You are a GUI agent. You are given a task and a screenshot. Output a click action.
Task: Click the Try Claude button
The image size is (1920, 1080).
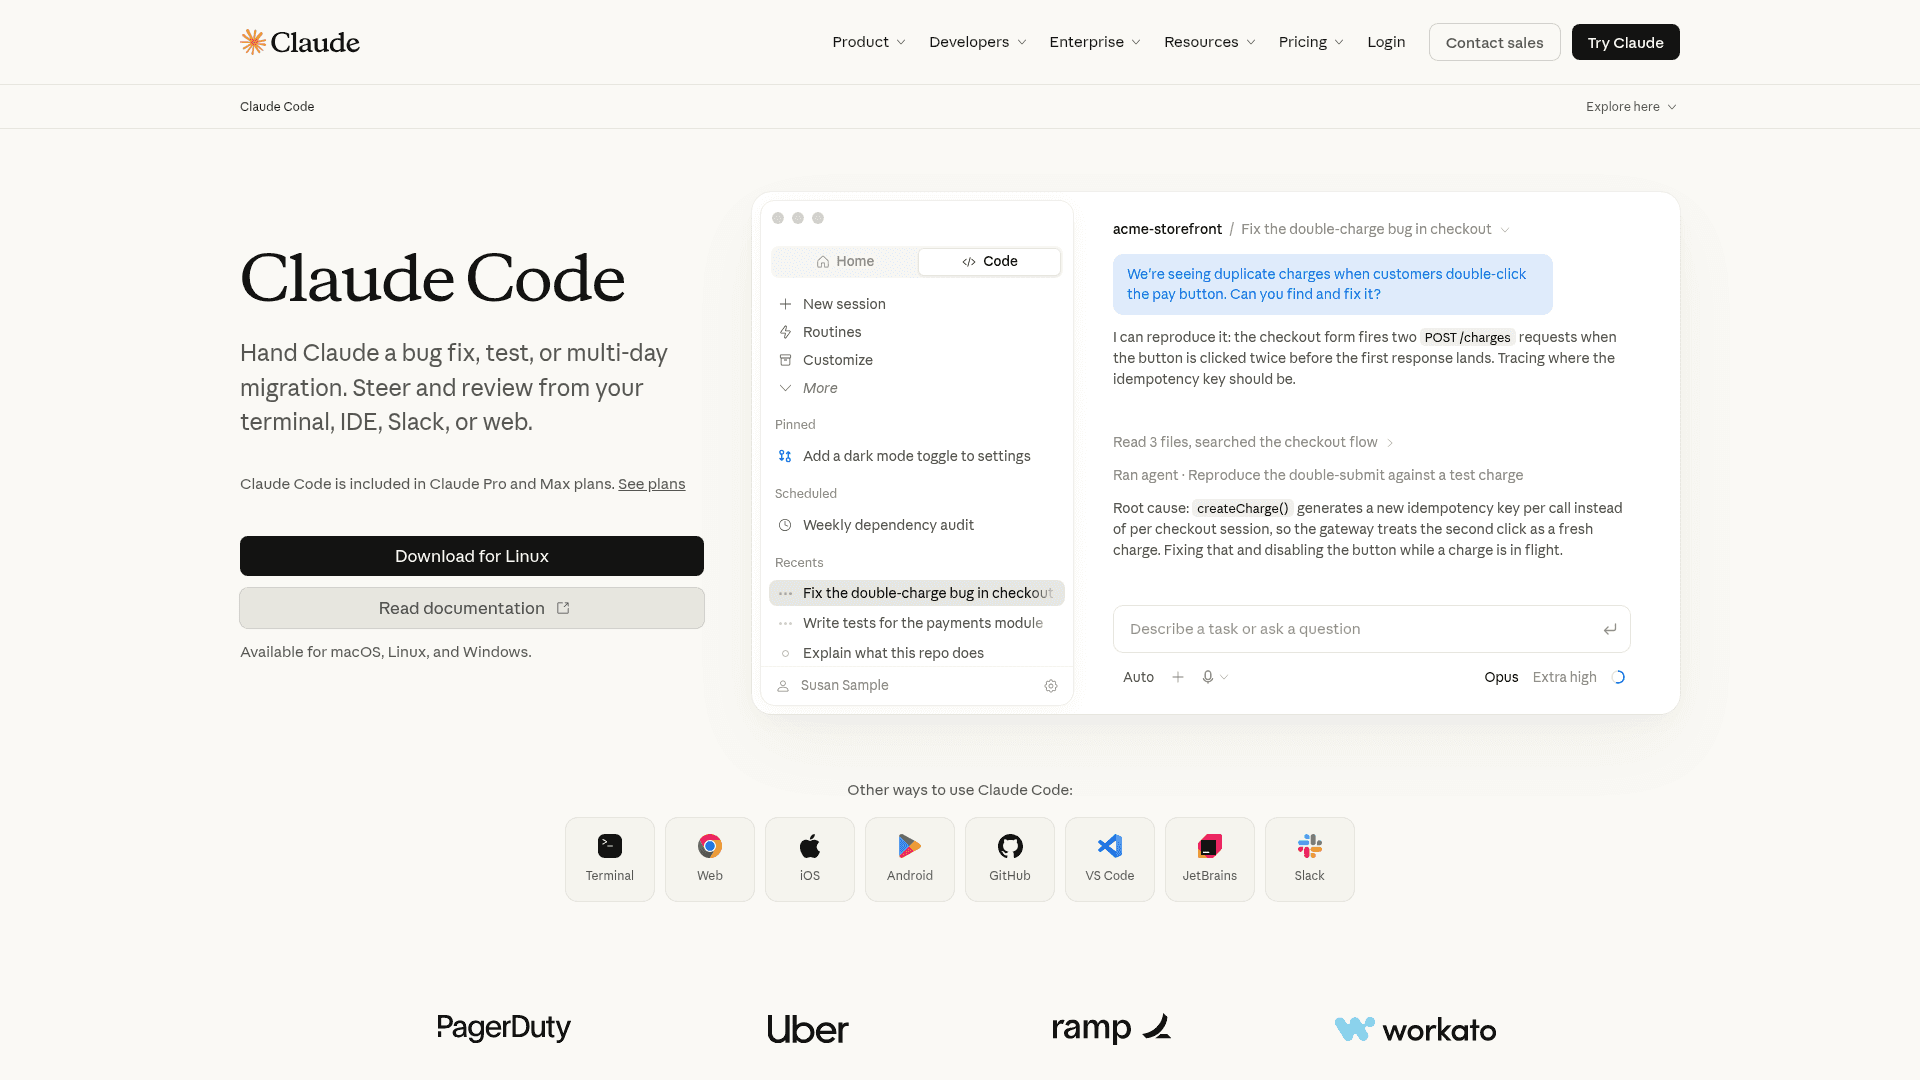click(1625, 42)
